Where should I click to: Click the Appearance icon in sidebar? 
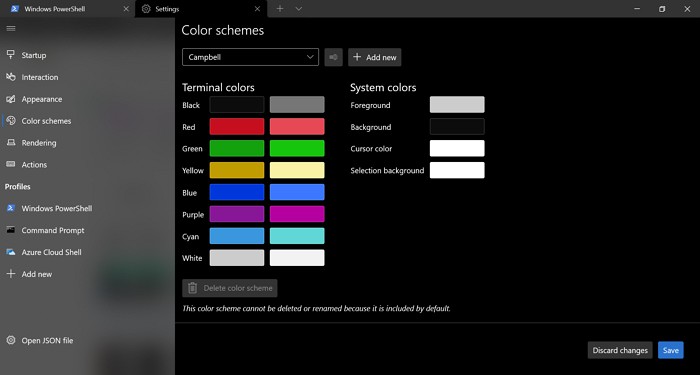[11, 99]
